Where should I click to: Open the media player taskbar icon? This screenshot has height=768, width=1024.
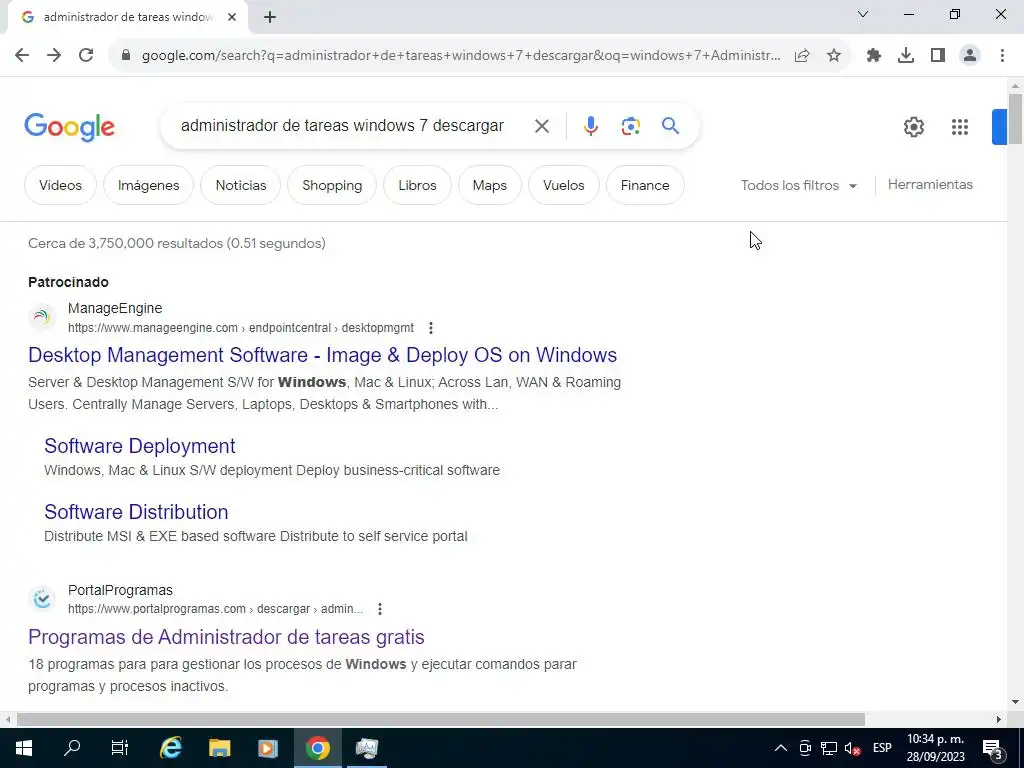click(x=268, y=748)
